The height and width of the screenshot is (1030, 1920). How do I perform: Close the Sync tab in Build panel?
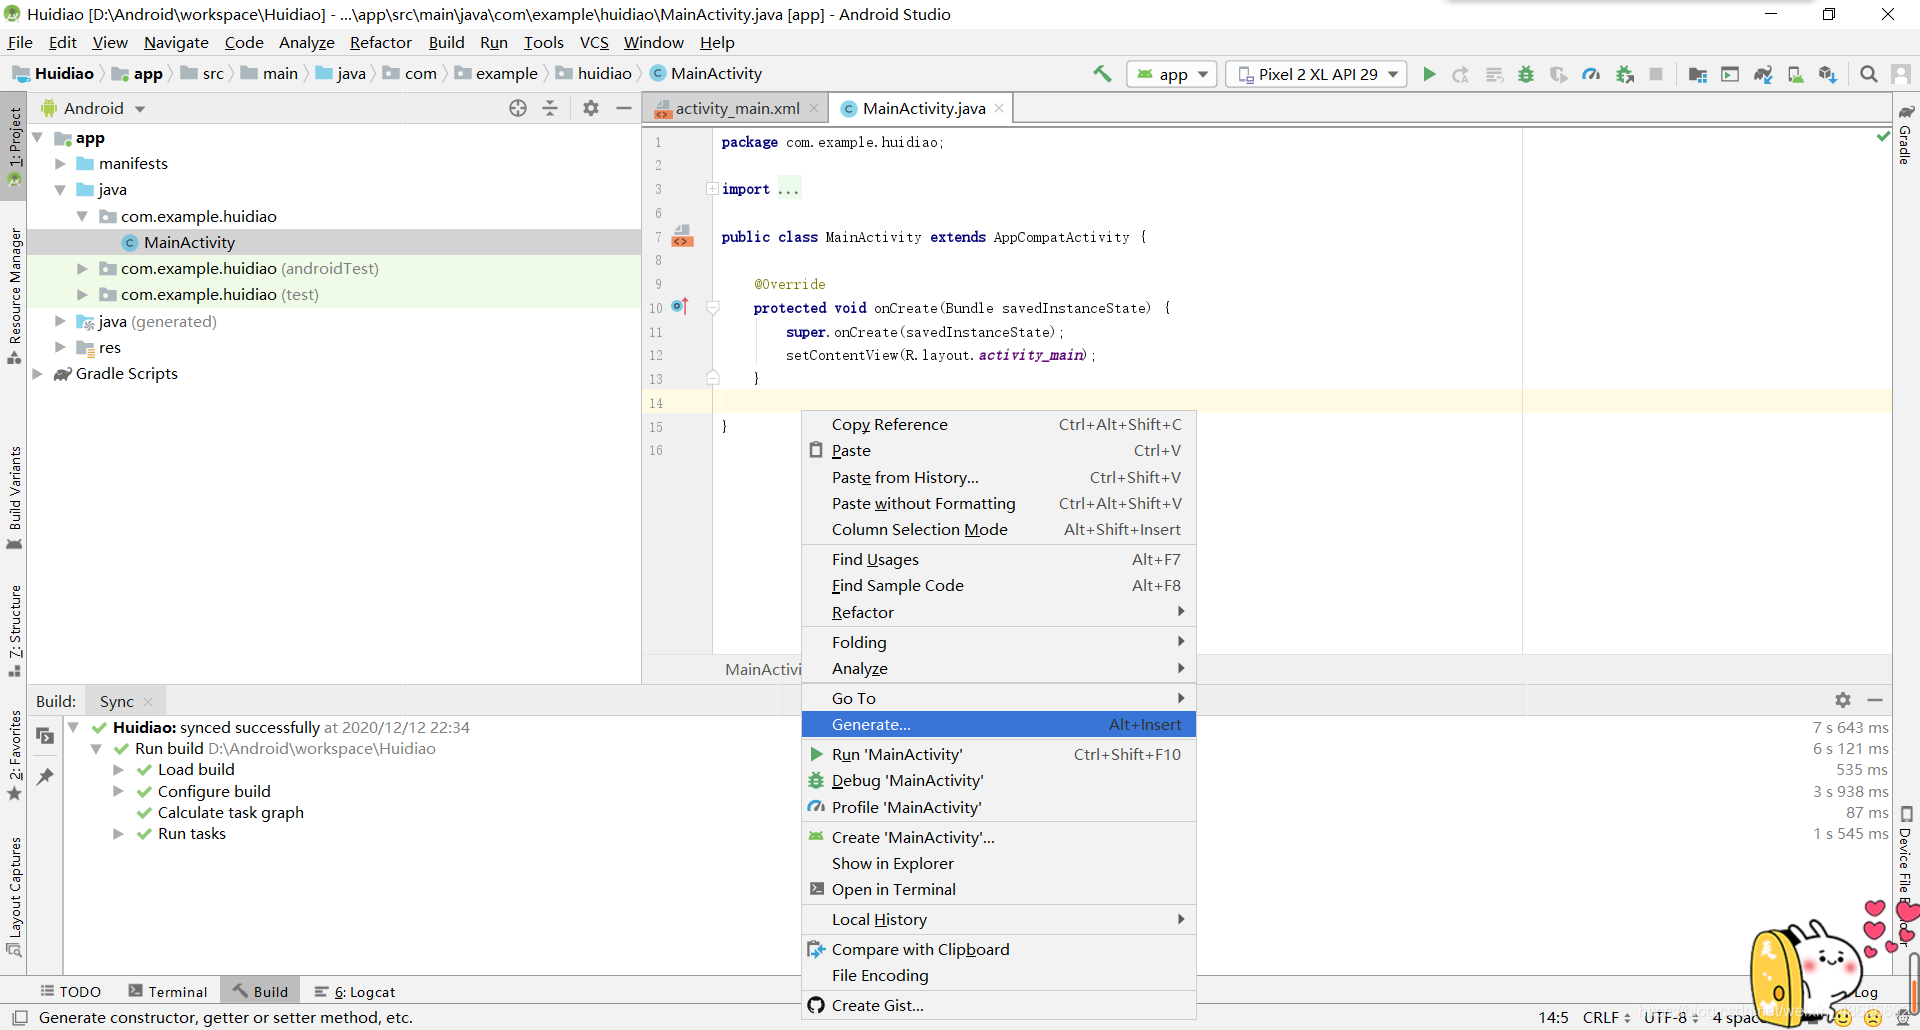(x=148, y=702)
